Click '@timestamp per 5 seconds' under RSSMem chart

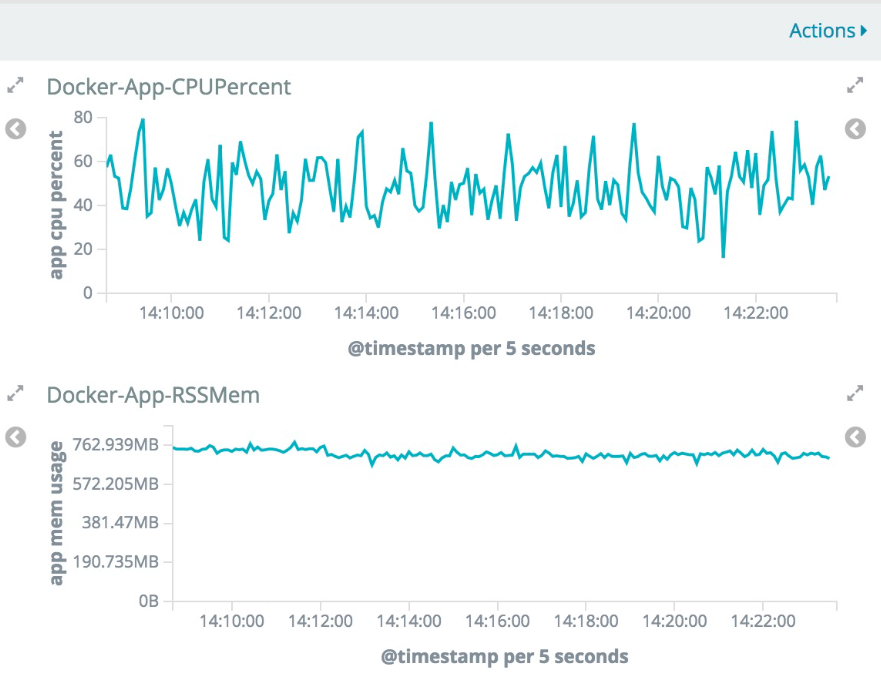point(504,657)
